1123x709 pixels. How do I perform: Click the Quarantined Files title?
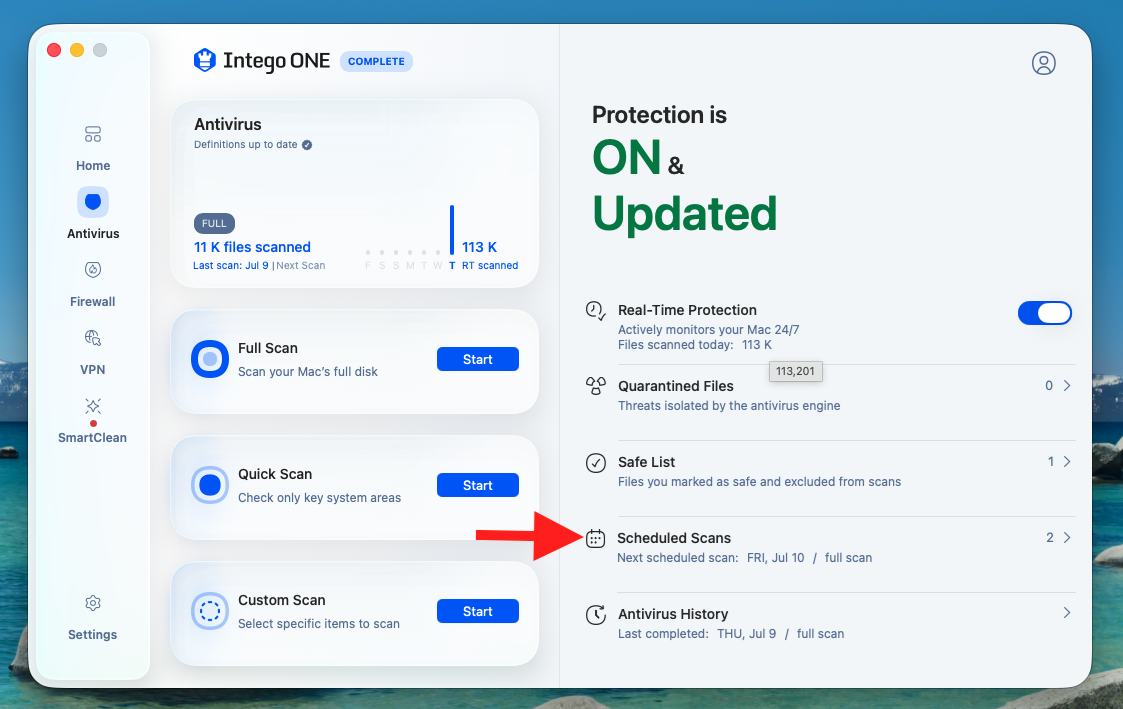(x=675, y=386)
